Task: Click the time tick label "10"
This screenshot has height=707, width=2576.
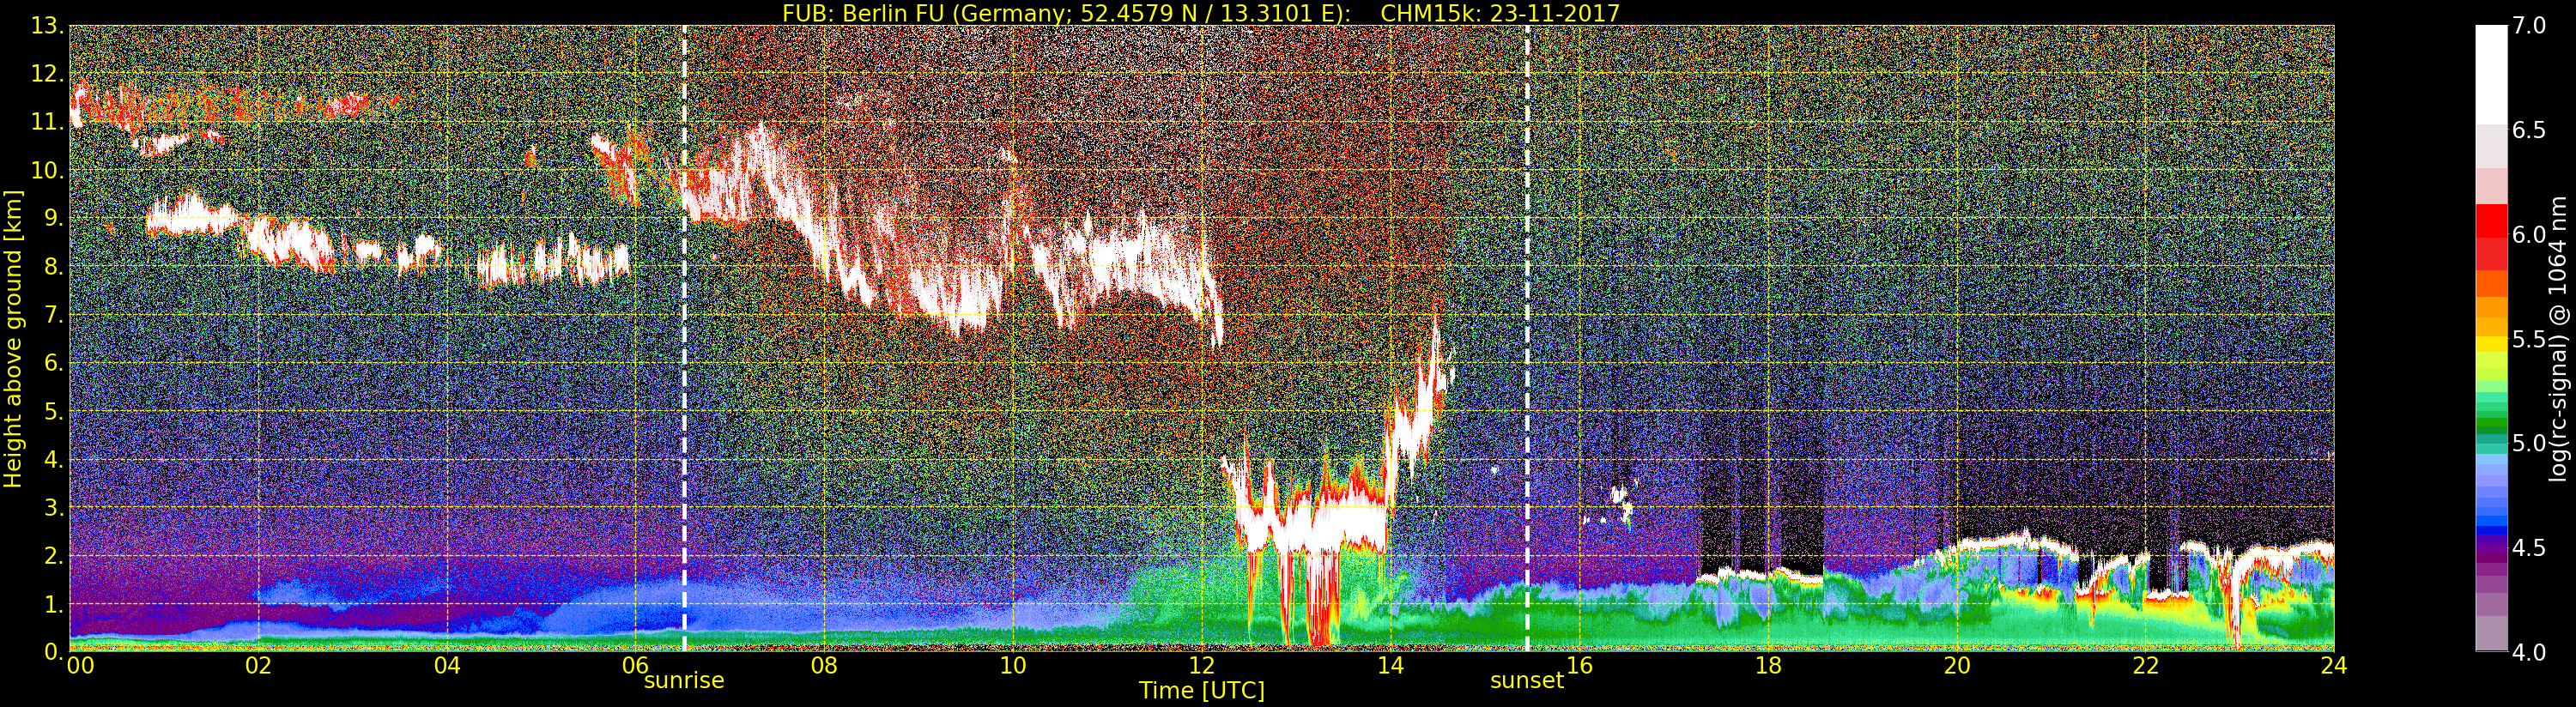Action: coord(1013,666)
